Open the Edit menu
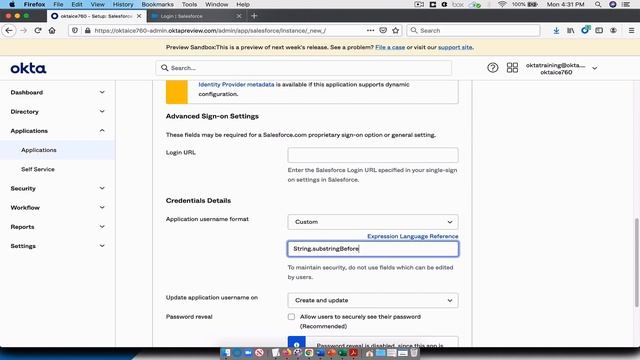640x360 pixels. pyautogui.click(x=77, y=4)
